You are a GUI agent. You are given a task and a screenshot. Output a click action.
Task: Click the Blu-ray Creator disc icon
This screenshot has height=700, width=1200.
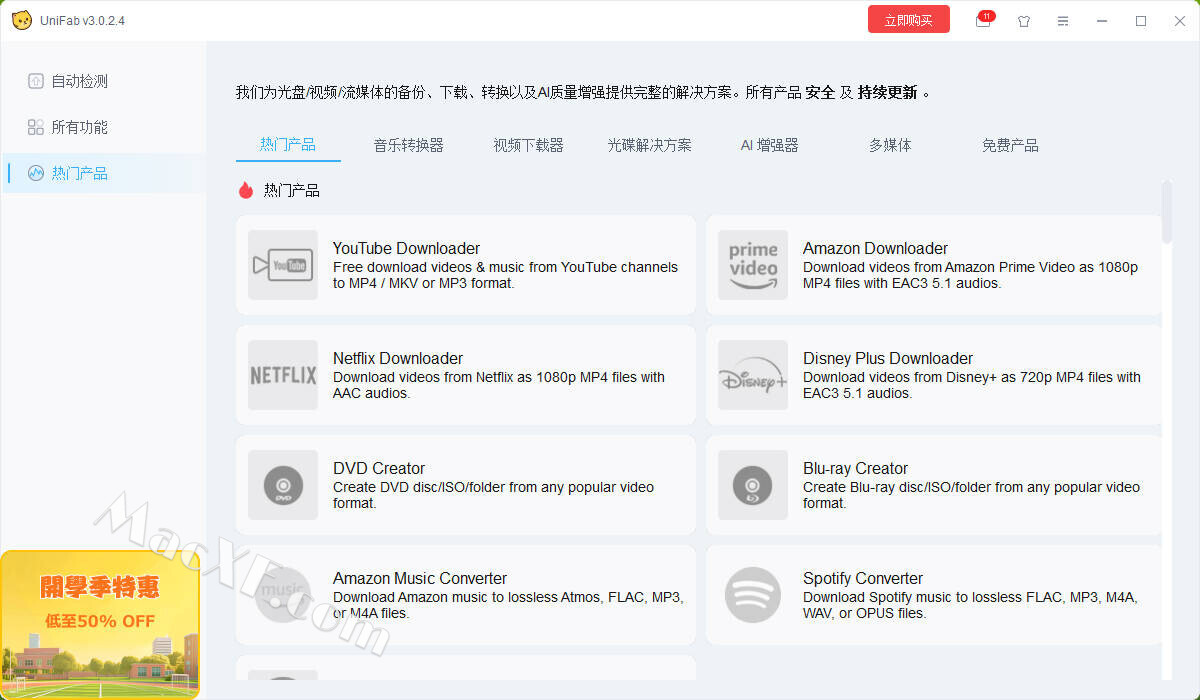click(x=753, y=485)
